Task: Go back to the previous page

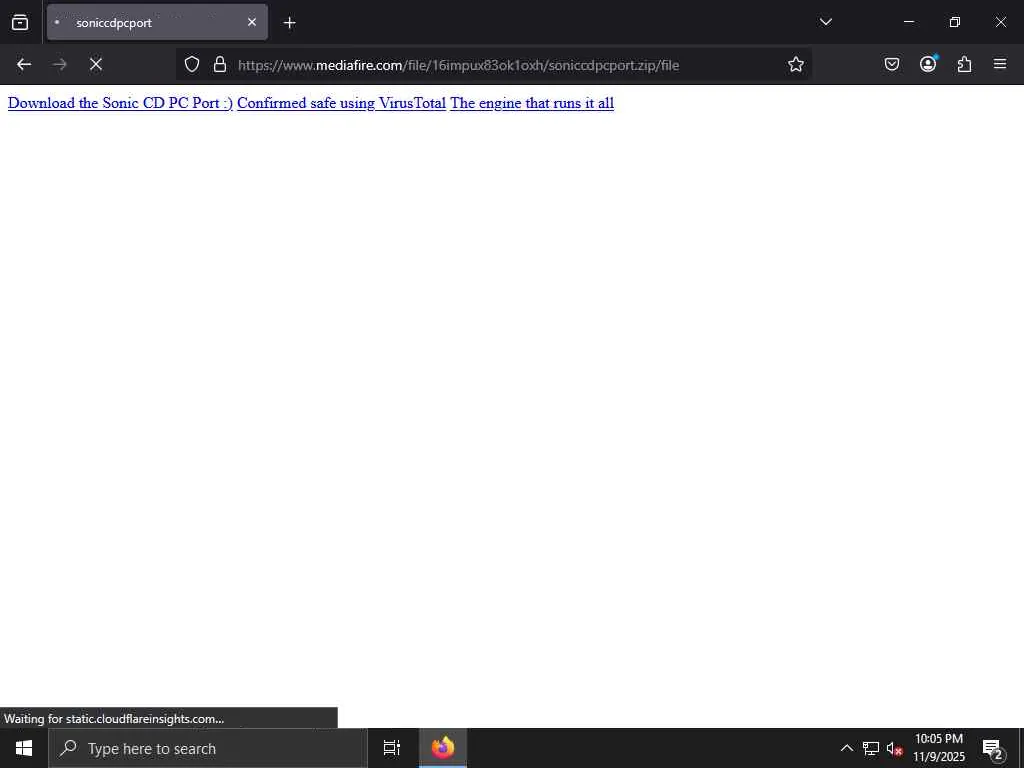Action: click(x=24, y=64)
